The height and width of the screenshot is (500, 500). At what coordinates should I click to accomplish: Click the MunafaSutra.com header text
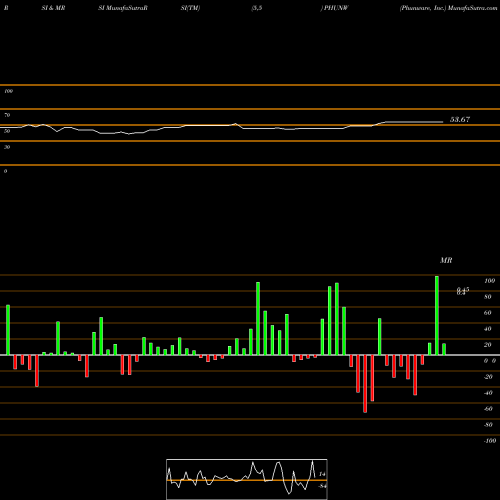click(x=473, y=8)
